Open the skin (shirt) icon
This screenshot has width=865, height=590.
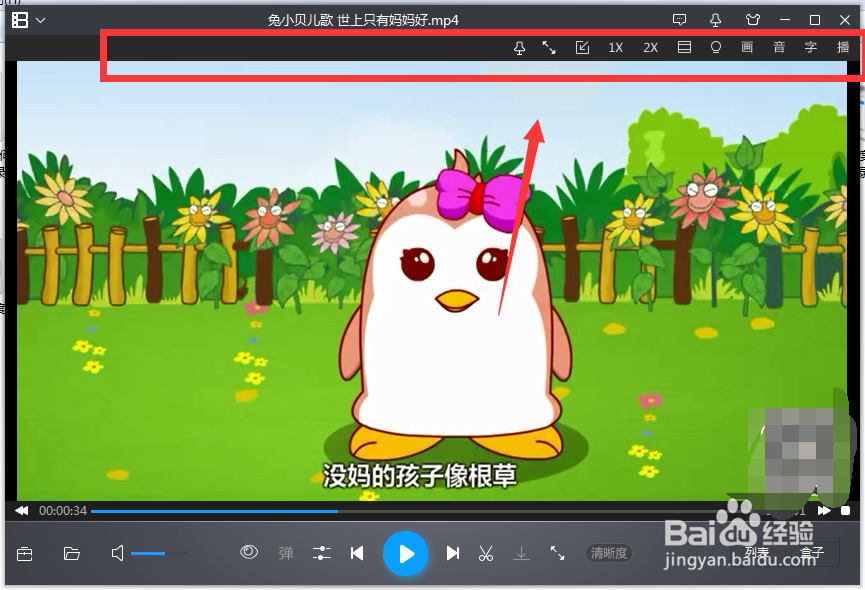coord(753,20)
